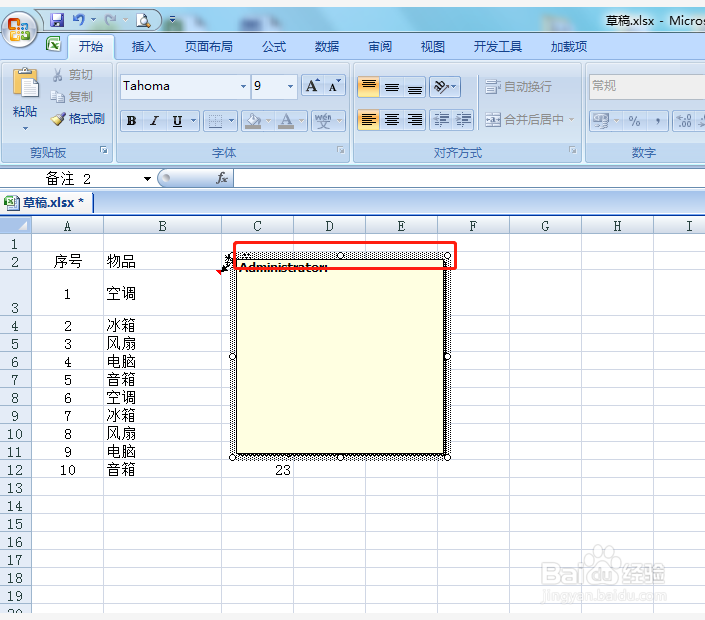This screenshot has height=620, width=705.
Task: Decrease font size with the small A
Action: 335,85
